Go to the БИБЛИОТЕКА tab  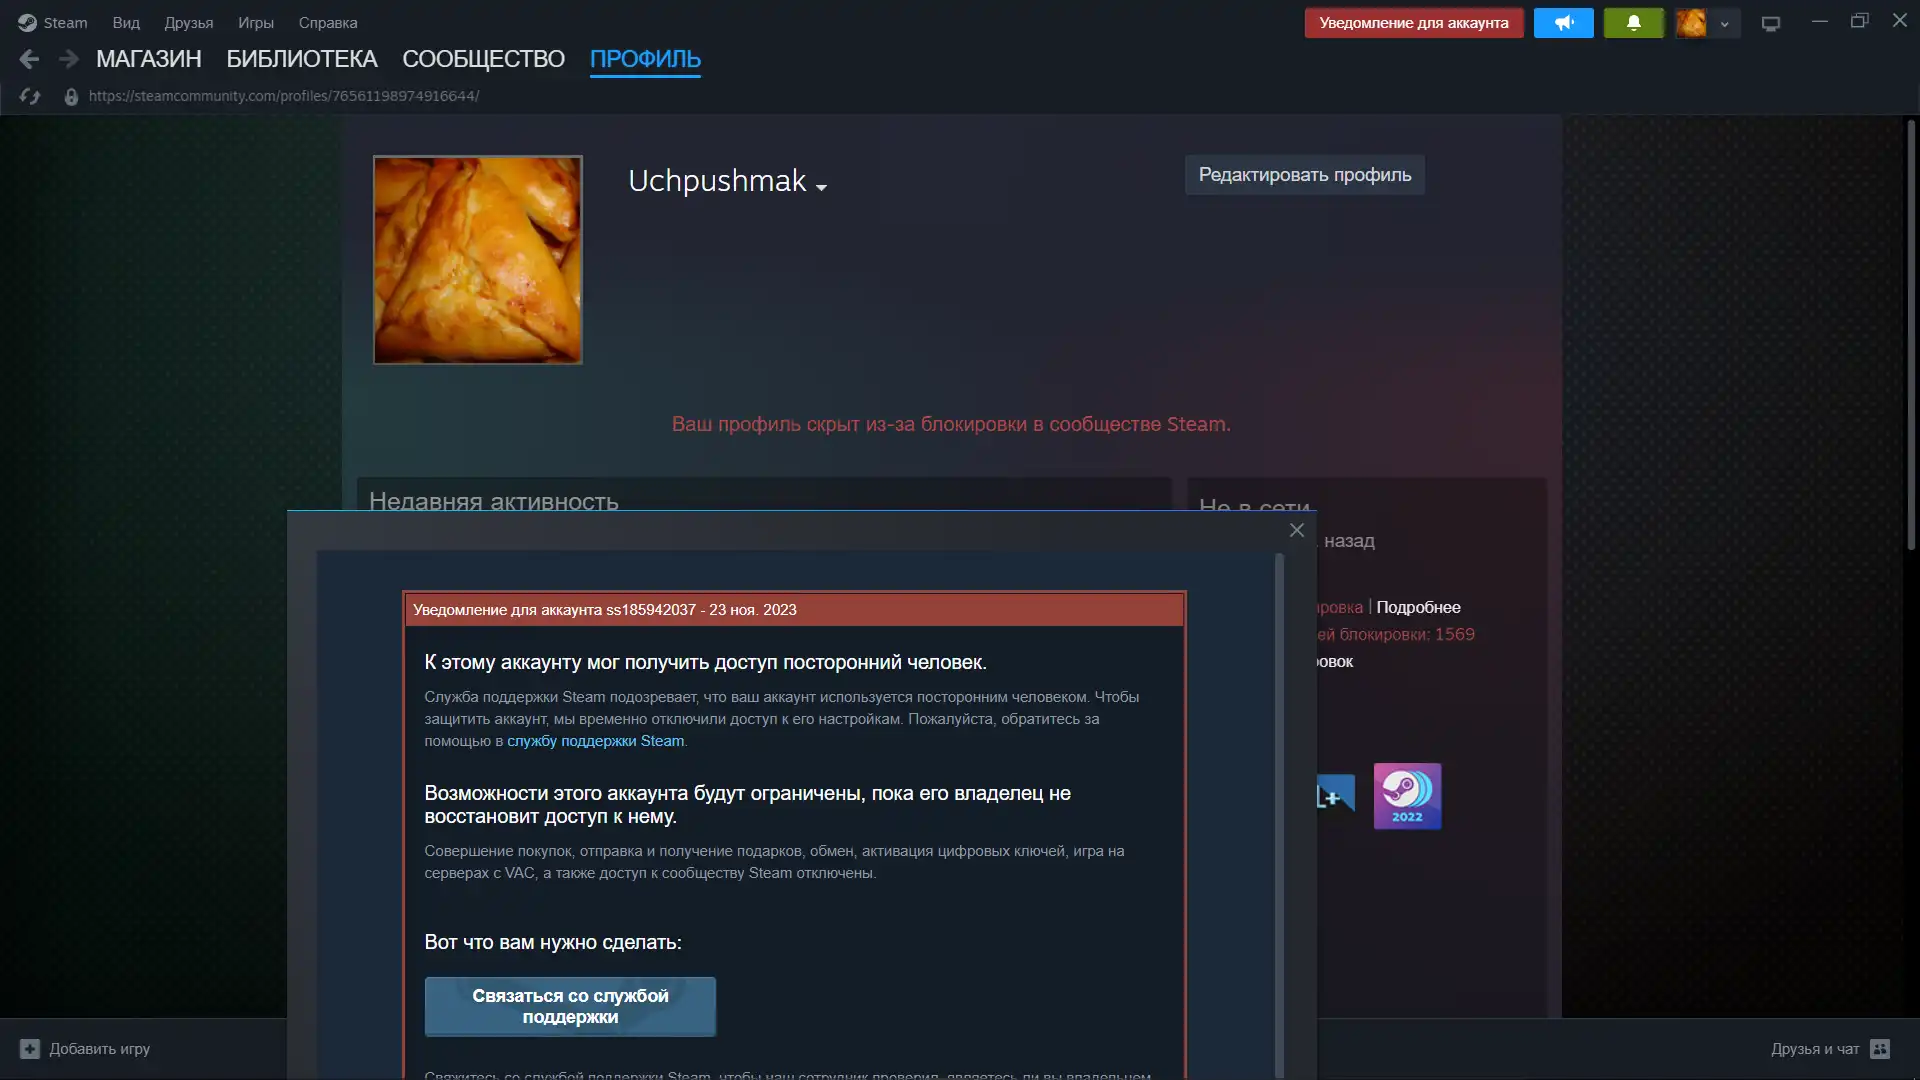click(x=302, y=59)
